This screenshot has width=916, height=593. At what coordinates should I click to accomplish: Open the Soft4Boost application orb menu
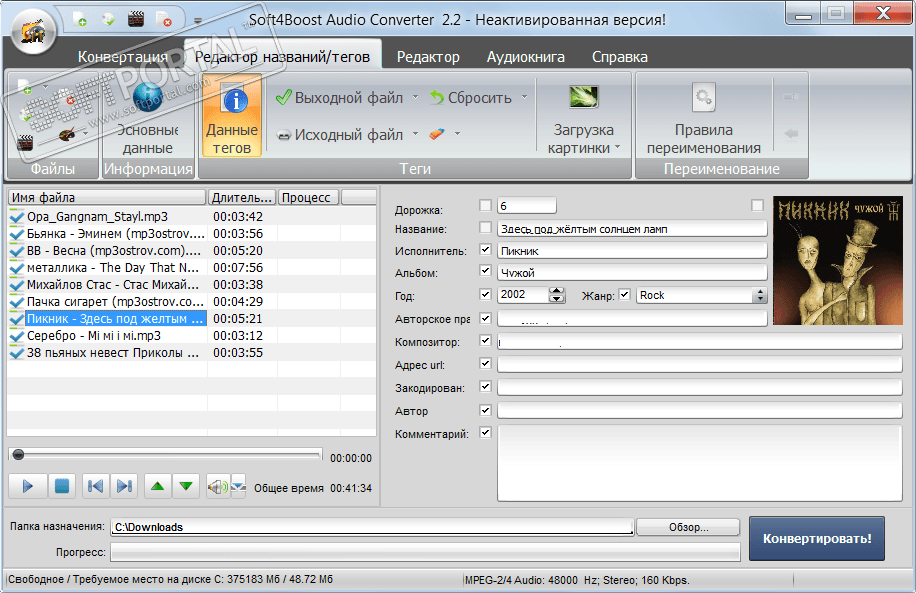[x=33, y=30]
